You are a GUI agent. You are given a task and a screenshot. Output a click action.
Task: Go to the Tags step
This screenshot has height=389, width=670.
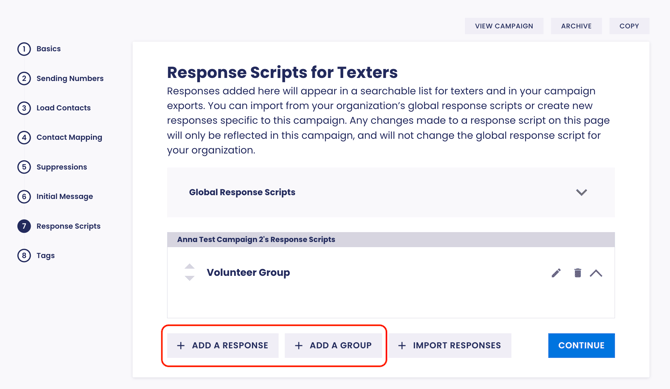45,255
